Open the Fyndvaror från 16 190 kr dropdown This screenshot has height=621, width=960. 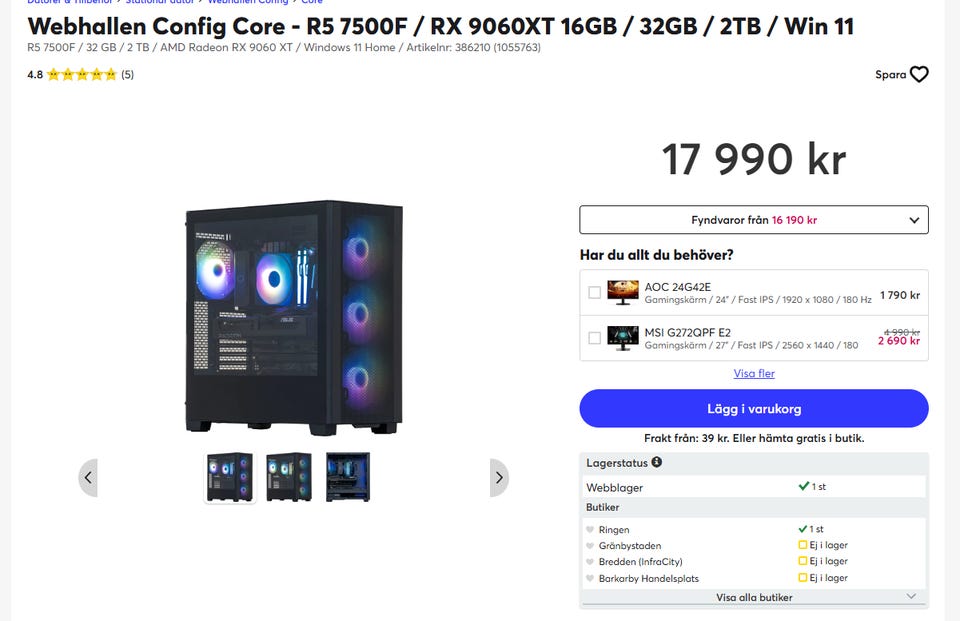(754, 220)
